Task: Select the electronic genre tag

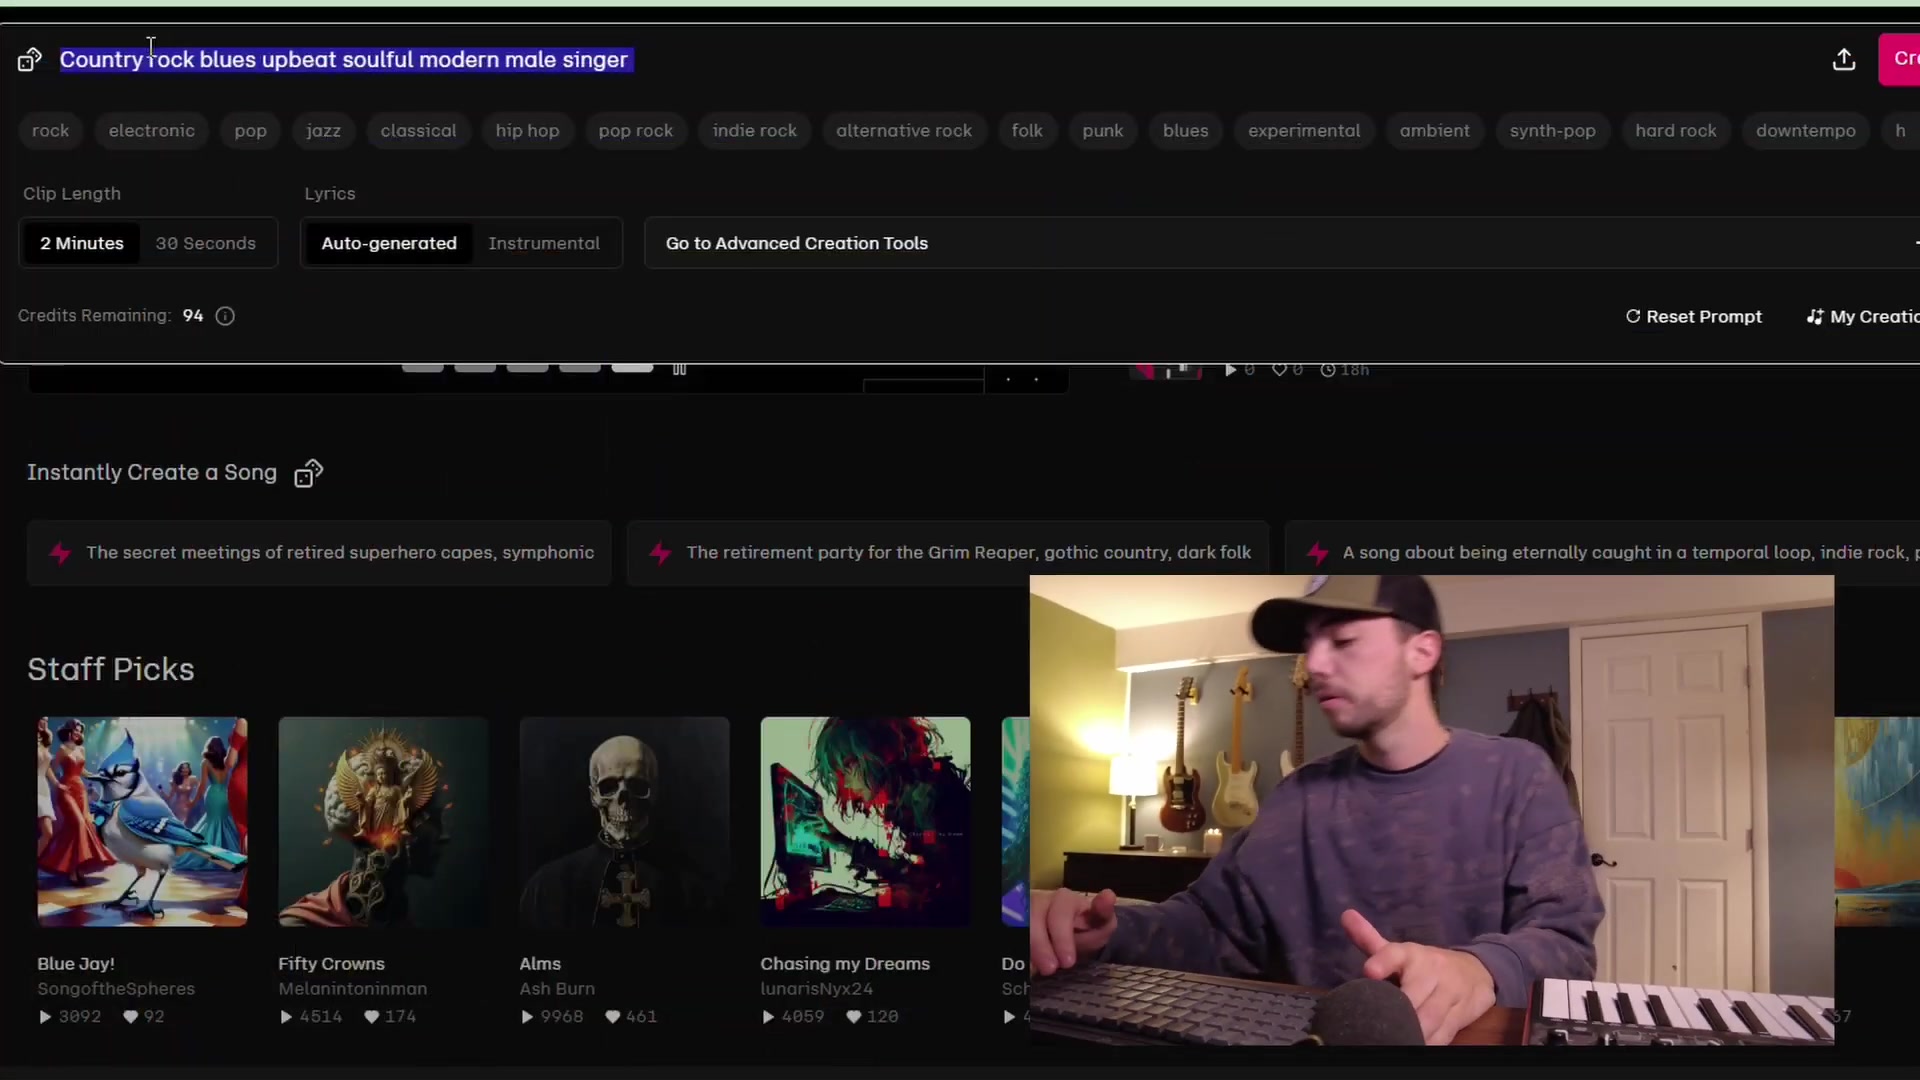Action: tap(152, 131)
